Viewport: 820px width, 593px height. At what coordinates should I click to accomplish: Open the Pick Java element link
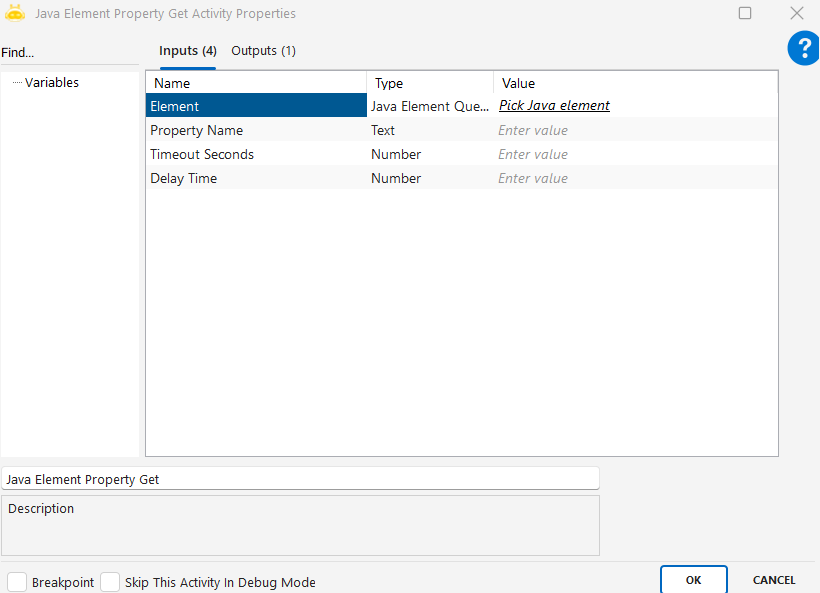(x=554, y=106)
